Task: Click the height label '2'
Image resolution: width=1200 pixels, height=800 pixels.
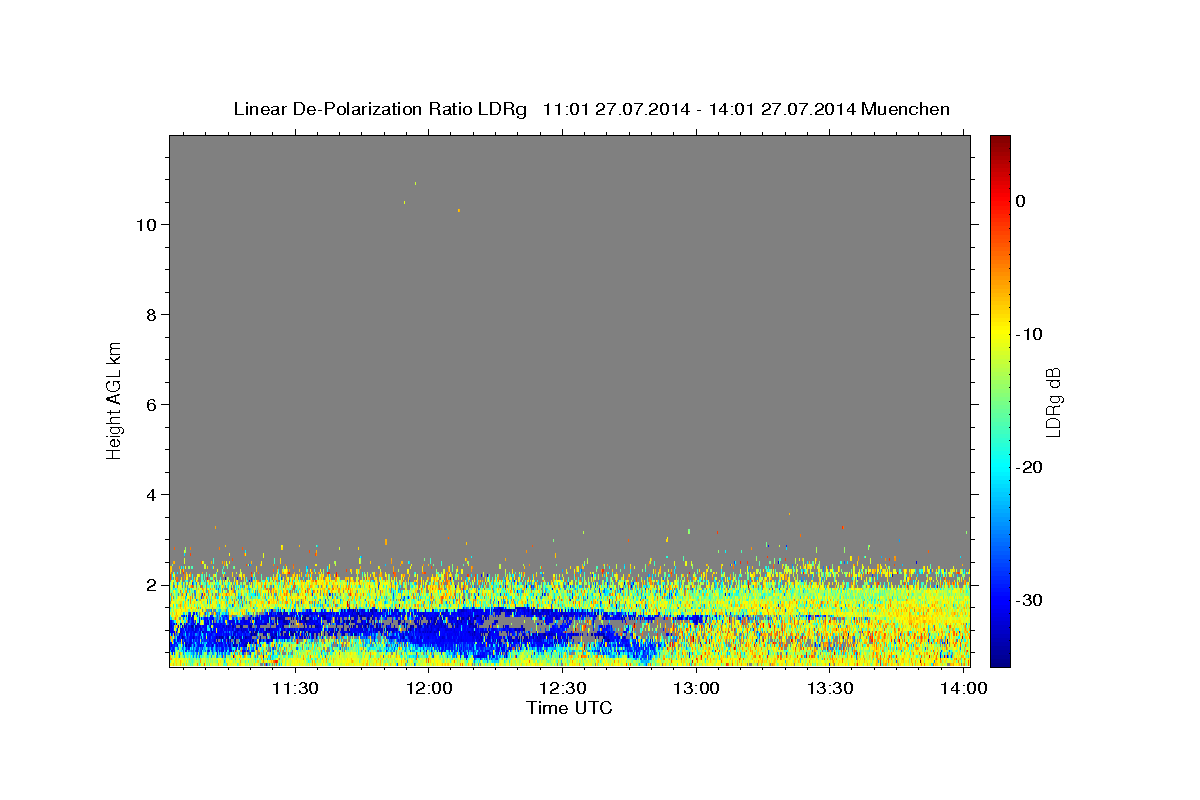Action: (150, 585)
